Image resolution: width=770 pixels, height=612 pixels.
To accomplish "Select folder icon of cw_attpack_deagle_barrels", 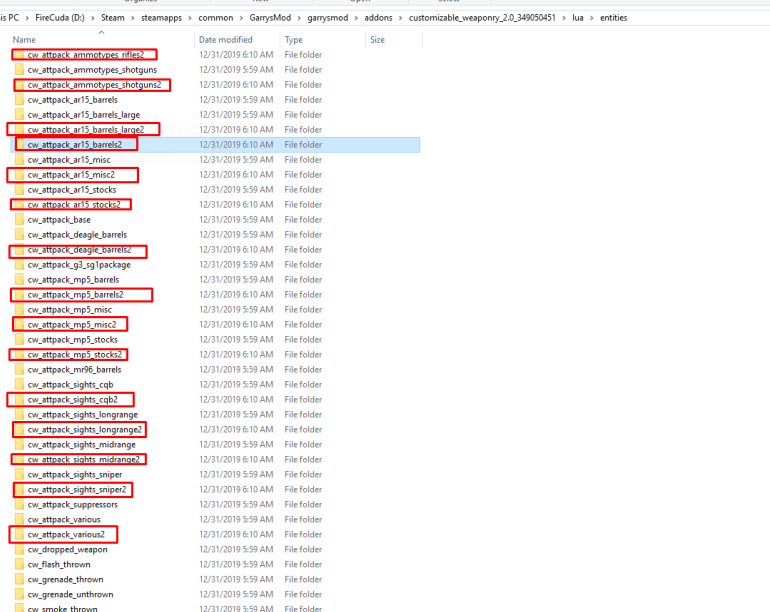I will [x=19, y=234].
